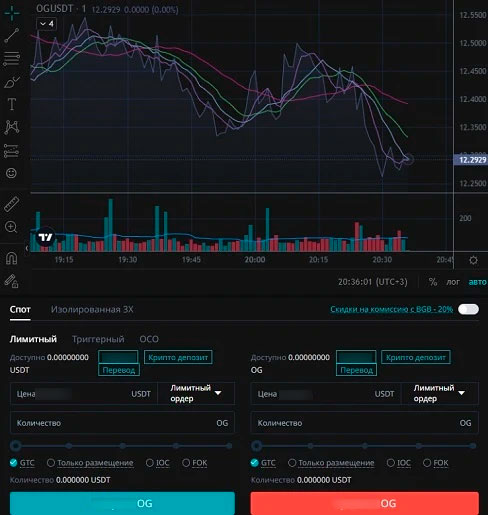
Task: Switch to the Спот tab
Action: click(20, 309)
